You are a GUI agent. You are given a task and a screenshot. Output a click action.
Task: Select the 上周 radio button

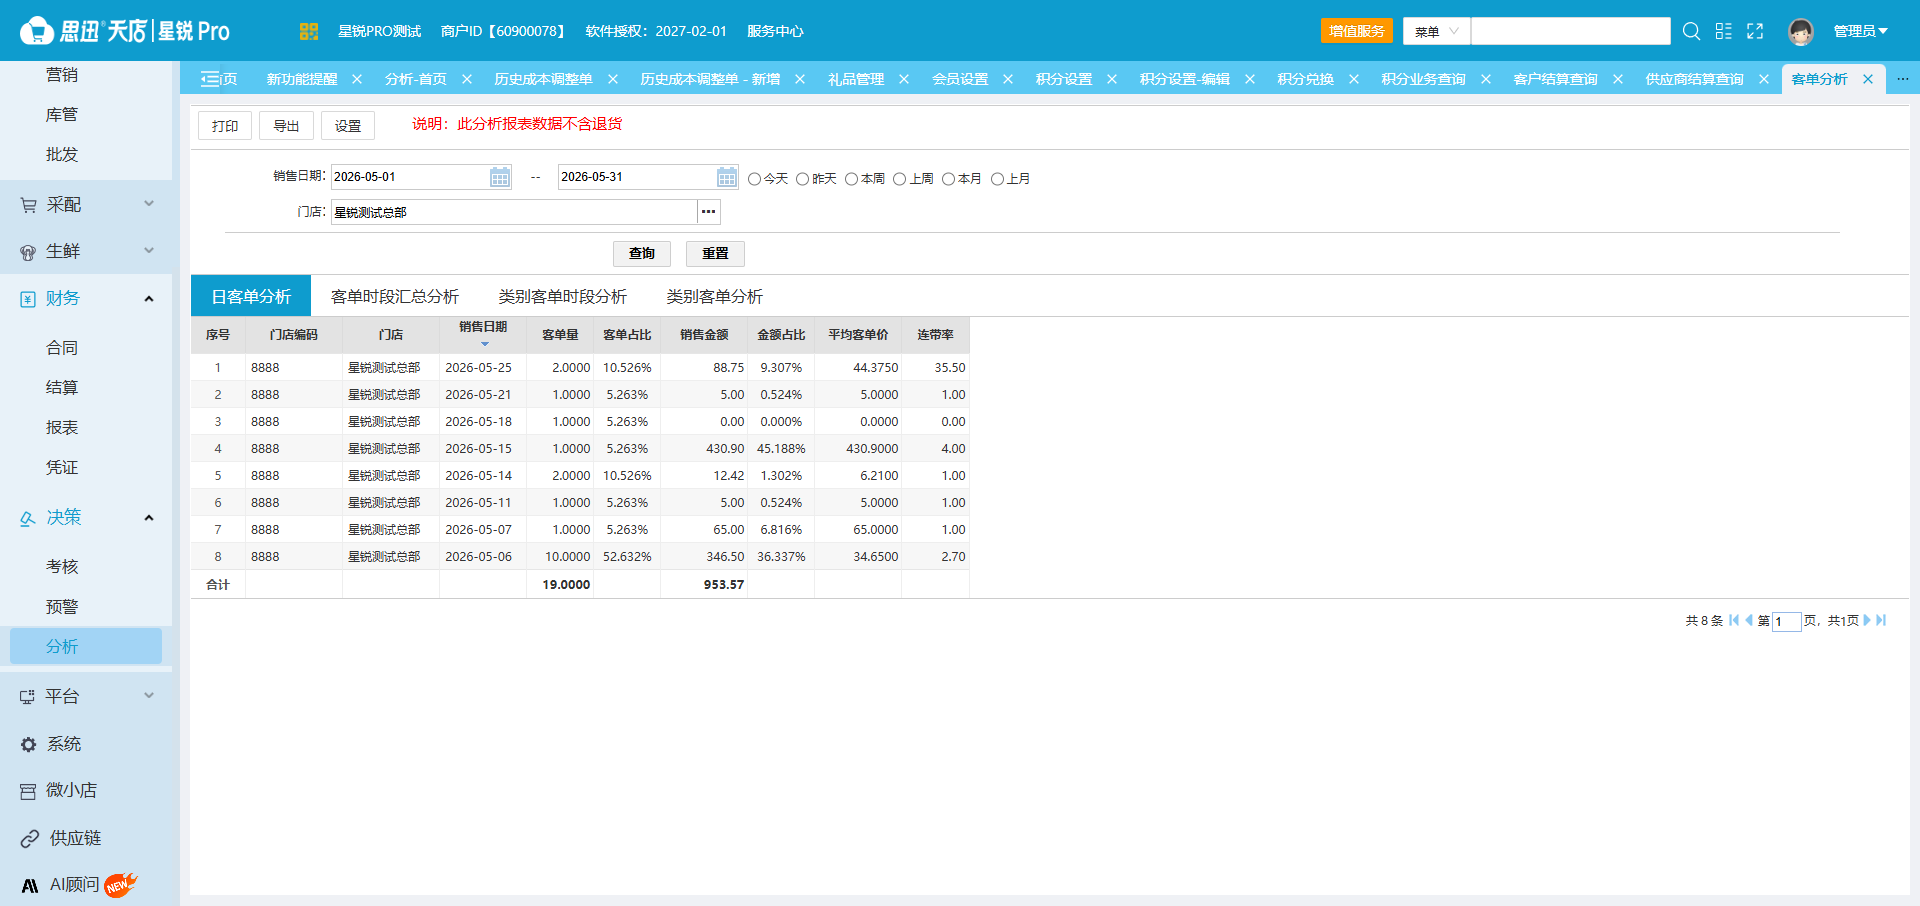[x=899, y=179]
